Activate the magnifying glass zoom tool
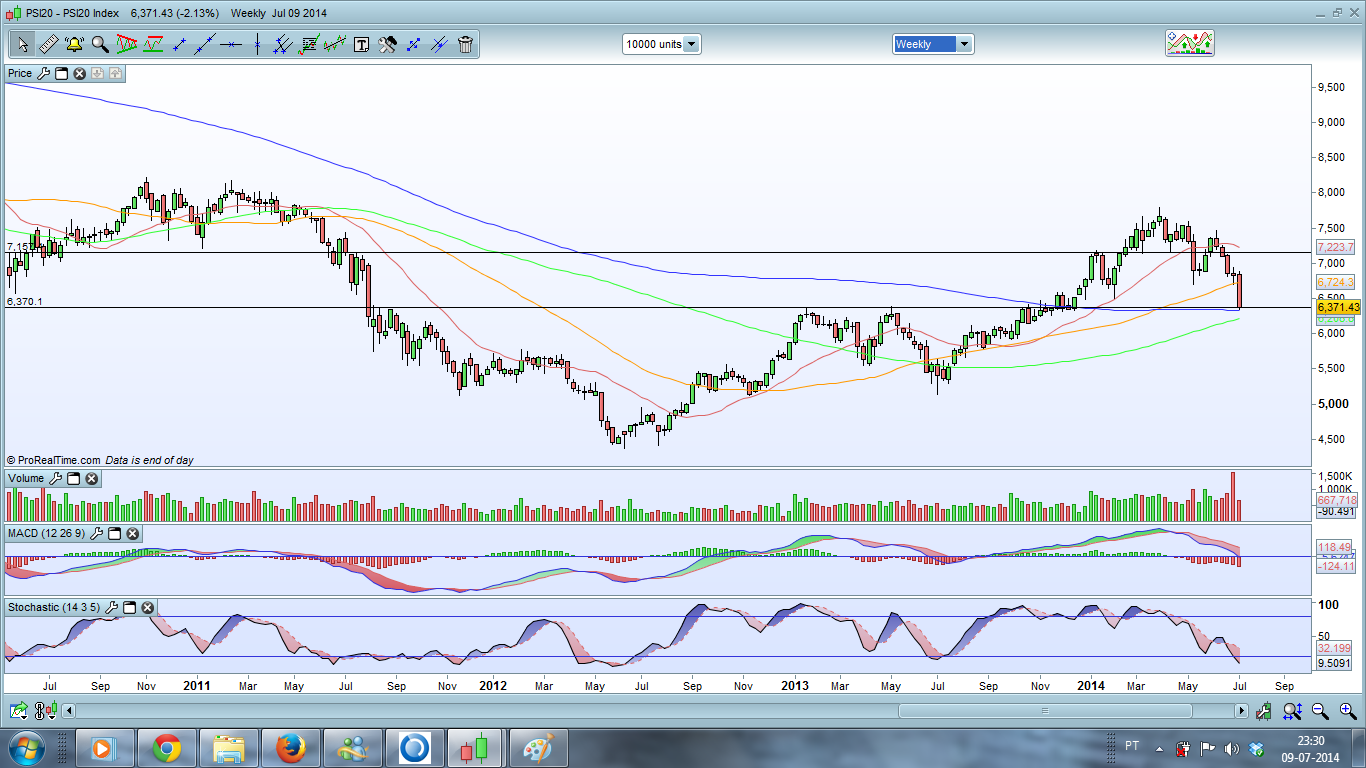The height and width of the screenshot is (768, 1366). coord(100,44)
